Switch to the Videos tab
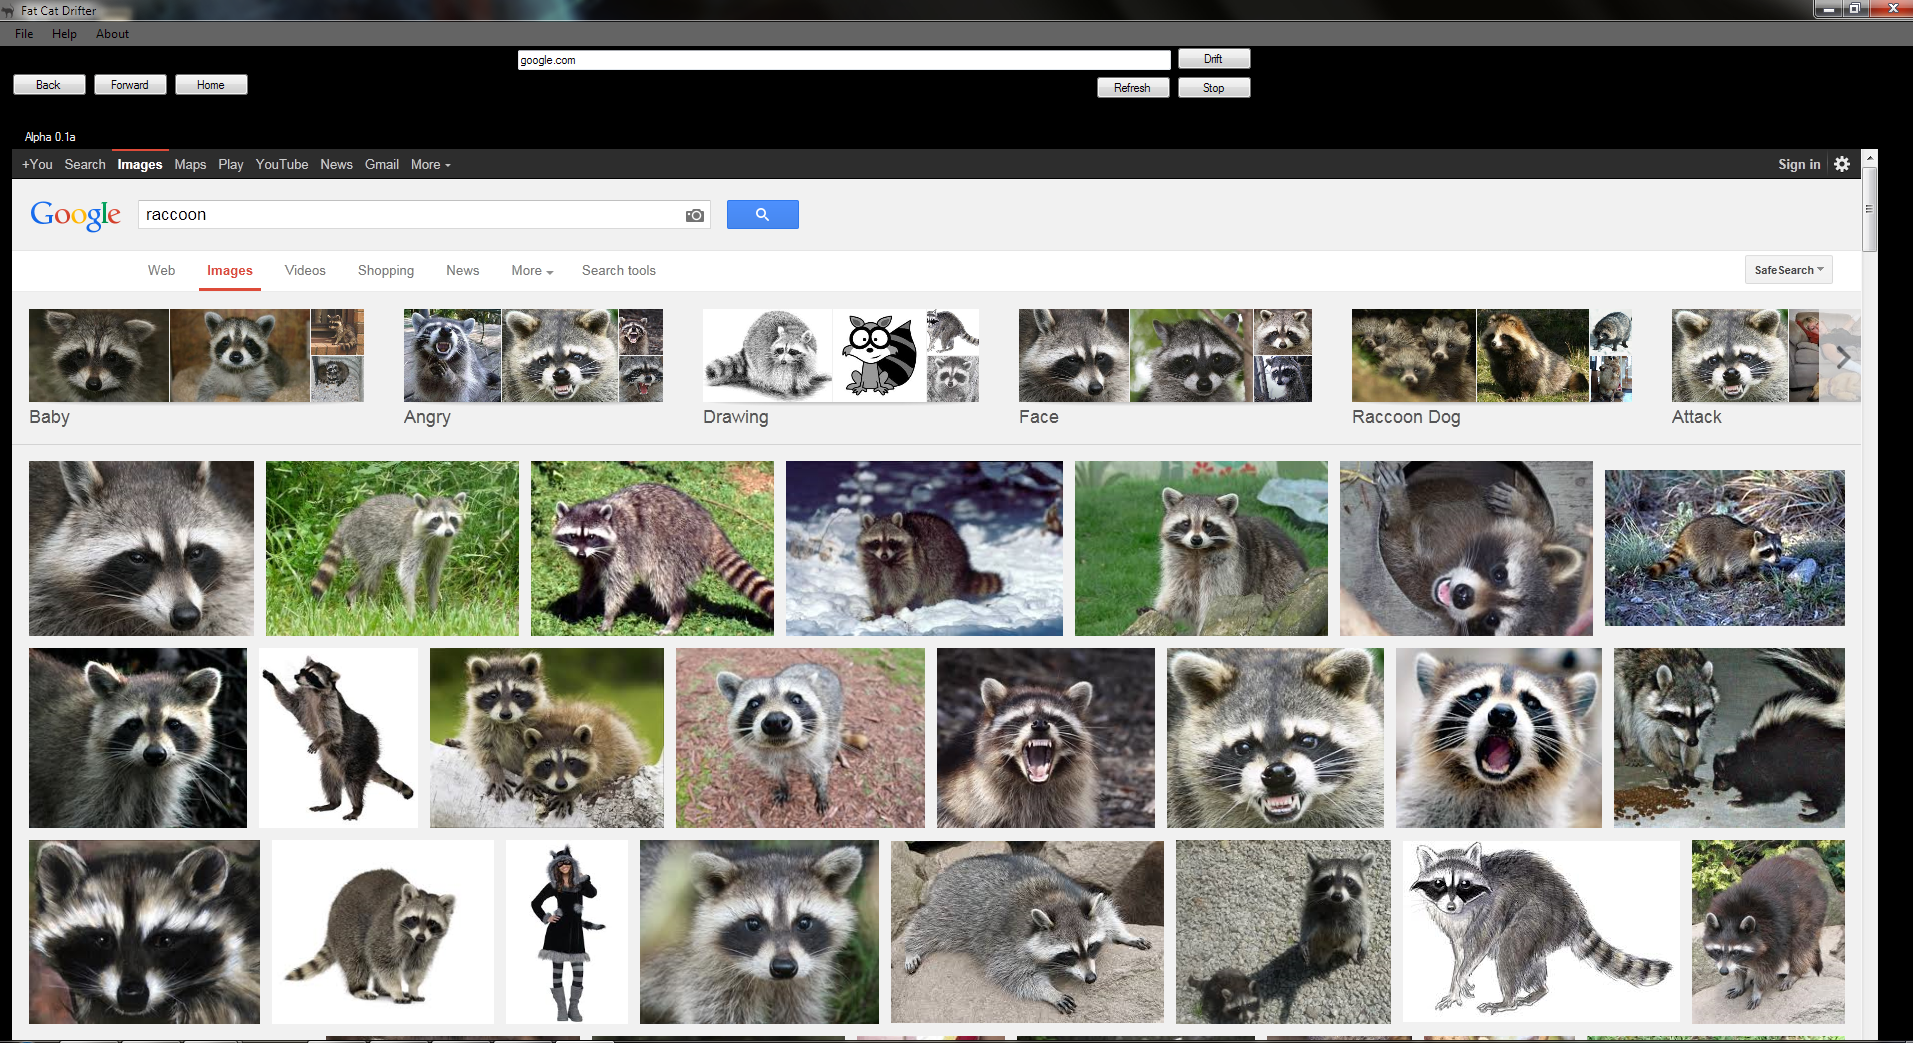 [x=305, y=271]
